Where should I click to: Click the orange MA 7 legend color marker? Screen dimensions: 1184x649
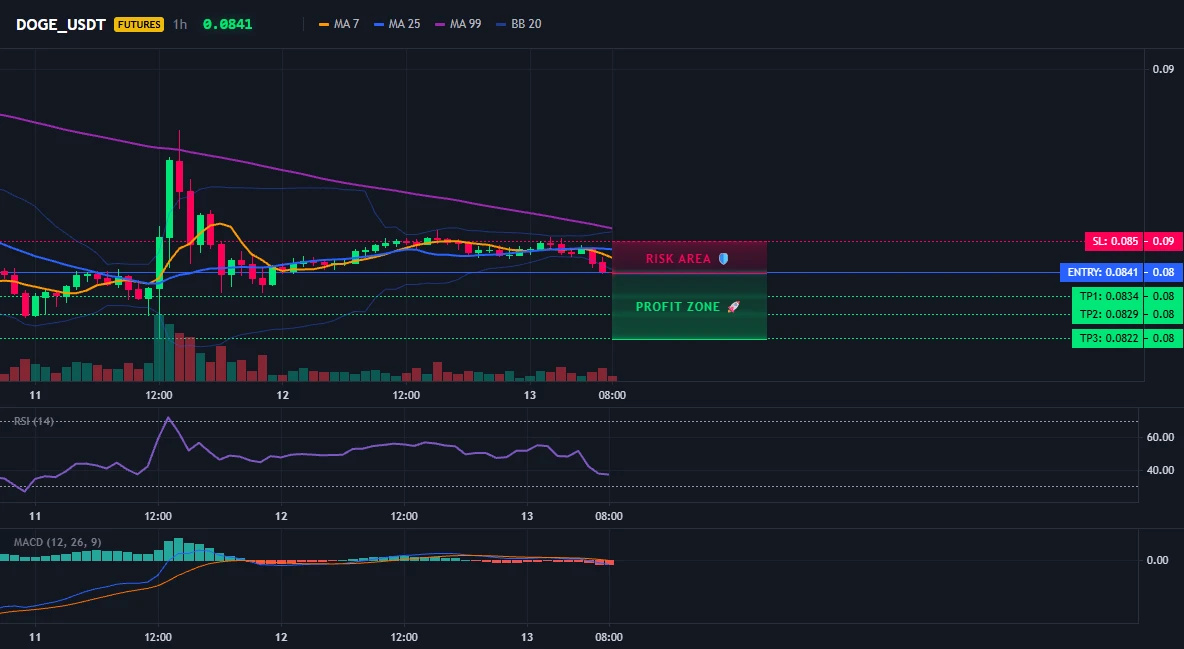click(325, 24)
